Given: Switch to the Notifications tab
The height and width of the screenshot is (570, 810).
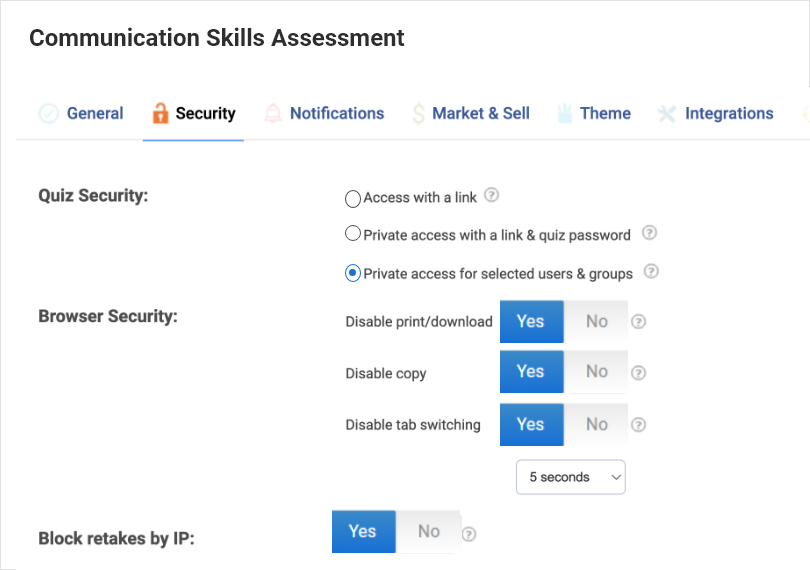Looking at the screenshot, I should click(336, 113).
